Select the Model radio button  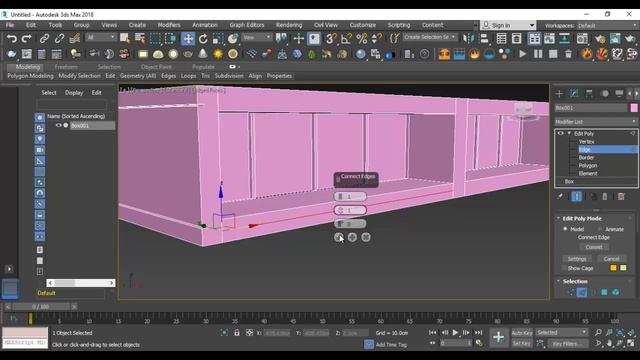(565, 229)
